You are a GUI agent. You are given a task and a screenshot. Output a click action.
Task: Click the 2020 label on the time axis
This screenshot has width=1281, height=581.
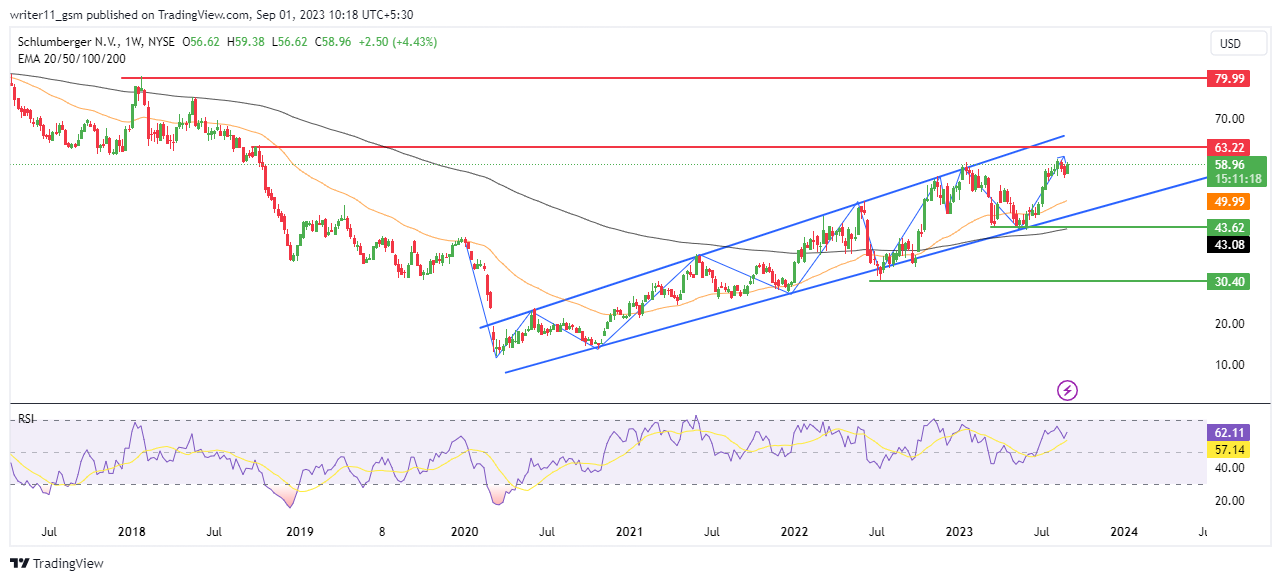point(465,533)
